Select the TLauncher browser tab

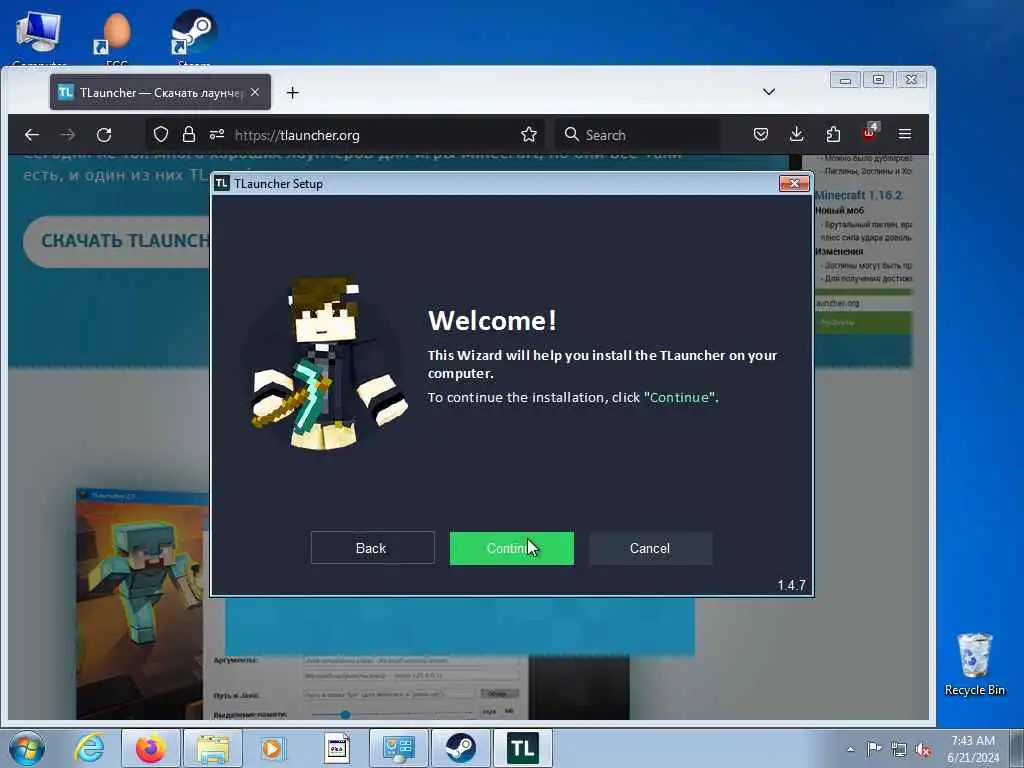click(x=160, y=93)
